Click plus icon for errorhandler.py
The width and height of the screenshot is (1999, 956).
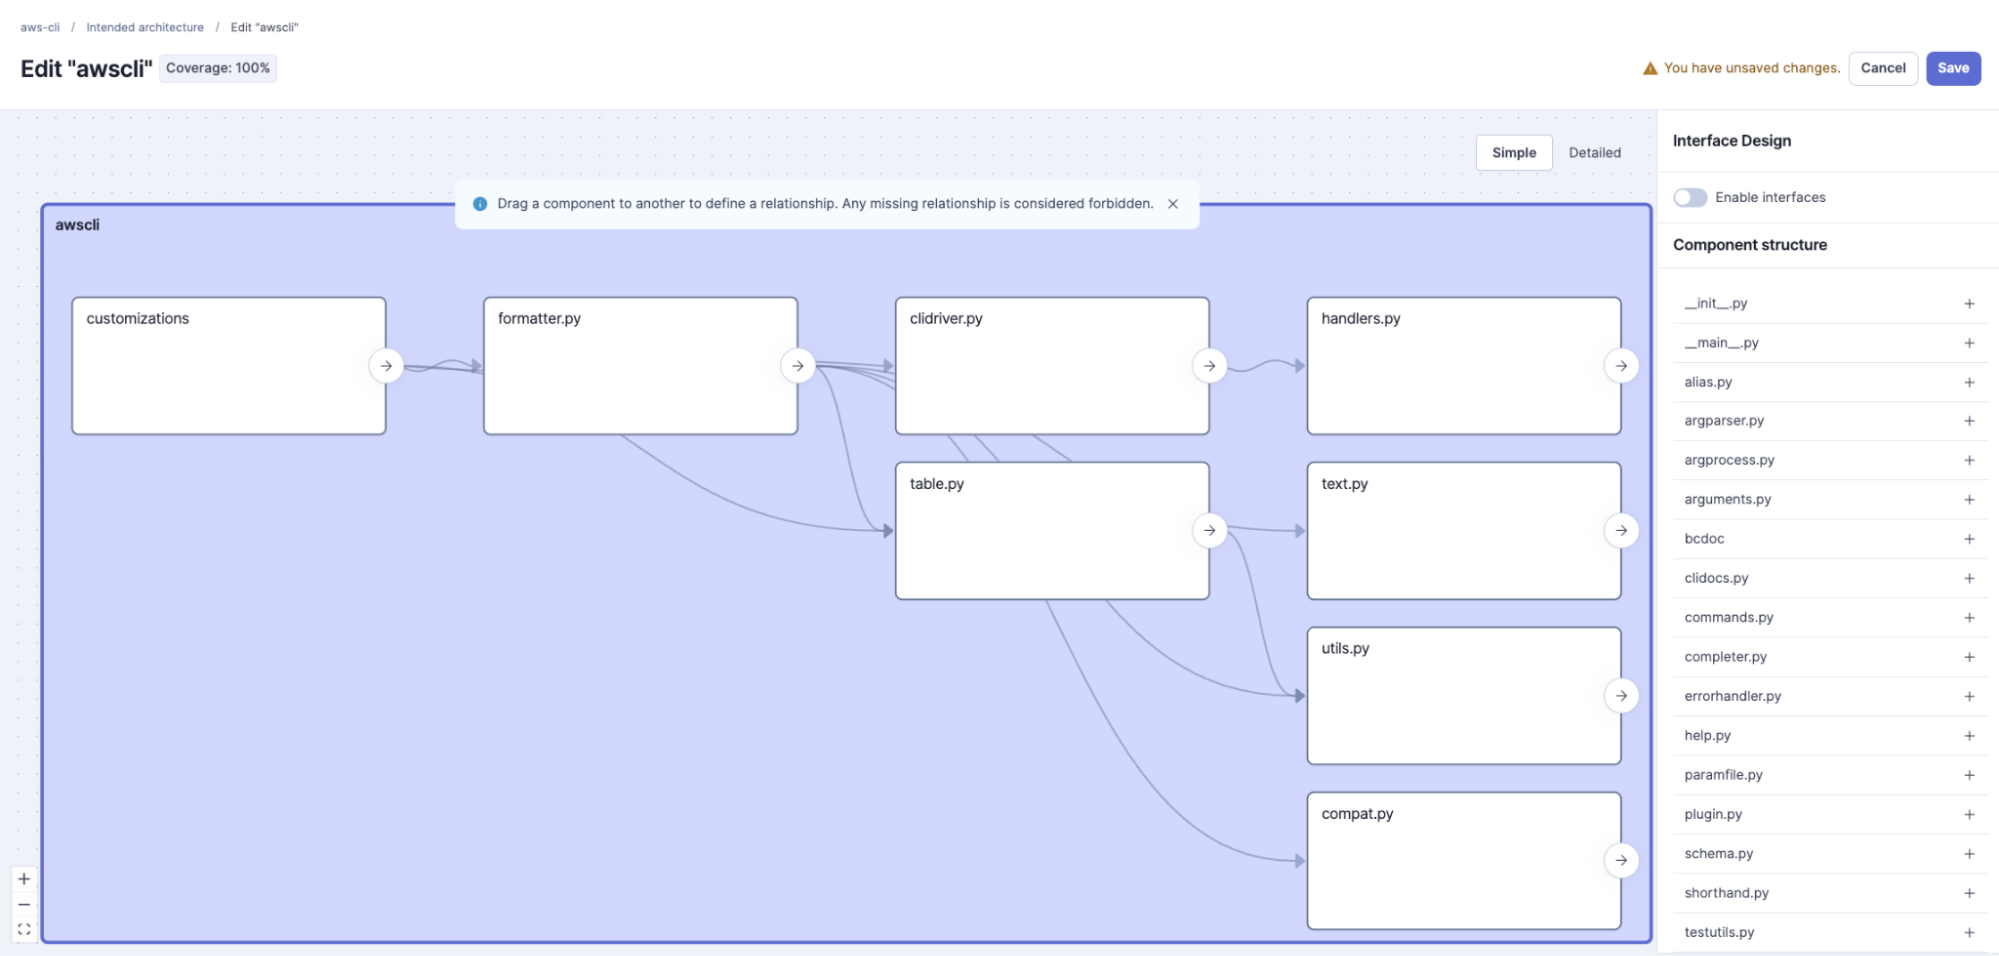1968,696
